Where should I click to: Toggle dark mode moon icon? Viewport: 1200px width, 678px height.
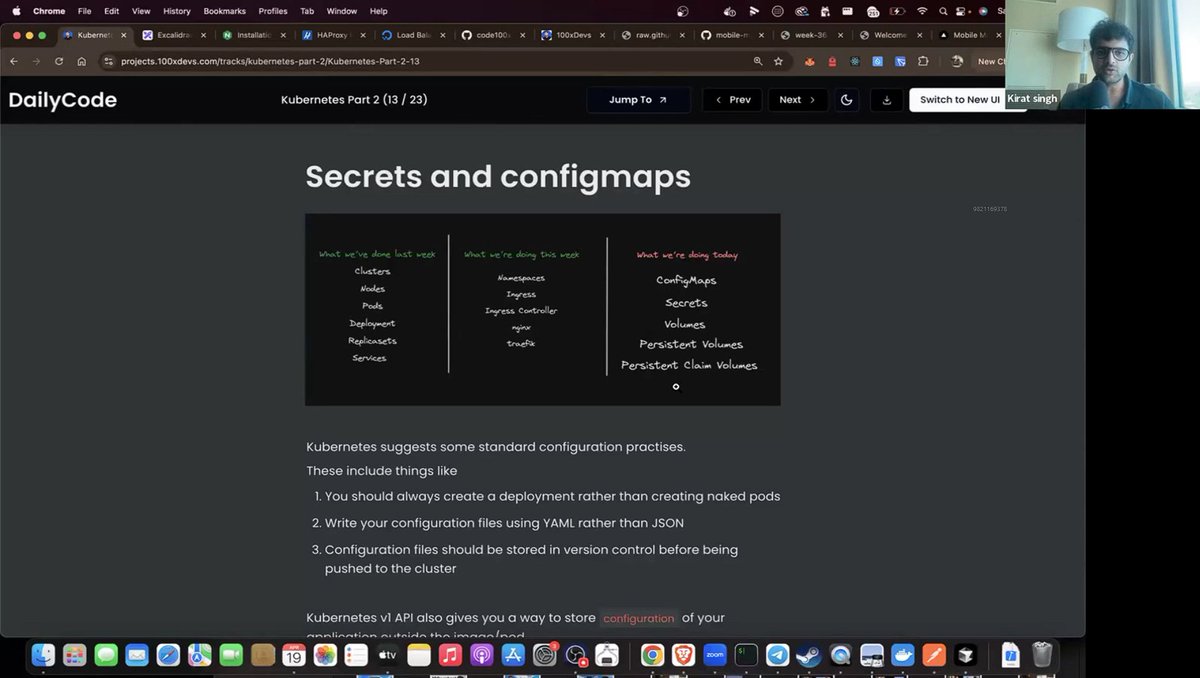(x=847, y=100)
